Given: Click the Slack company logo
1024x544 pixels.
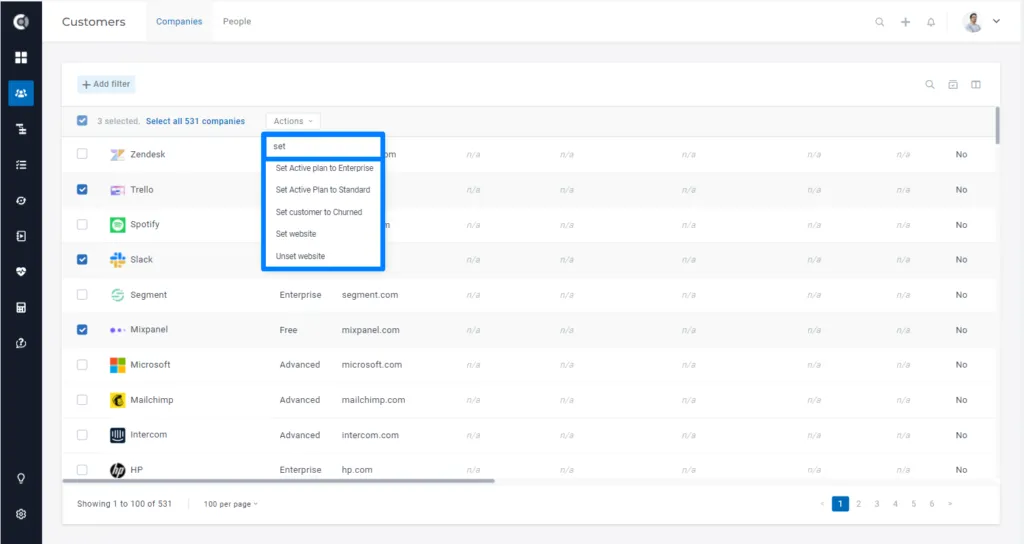Looking at the screenshot, I should (x=118, y=260).
